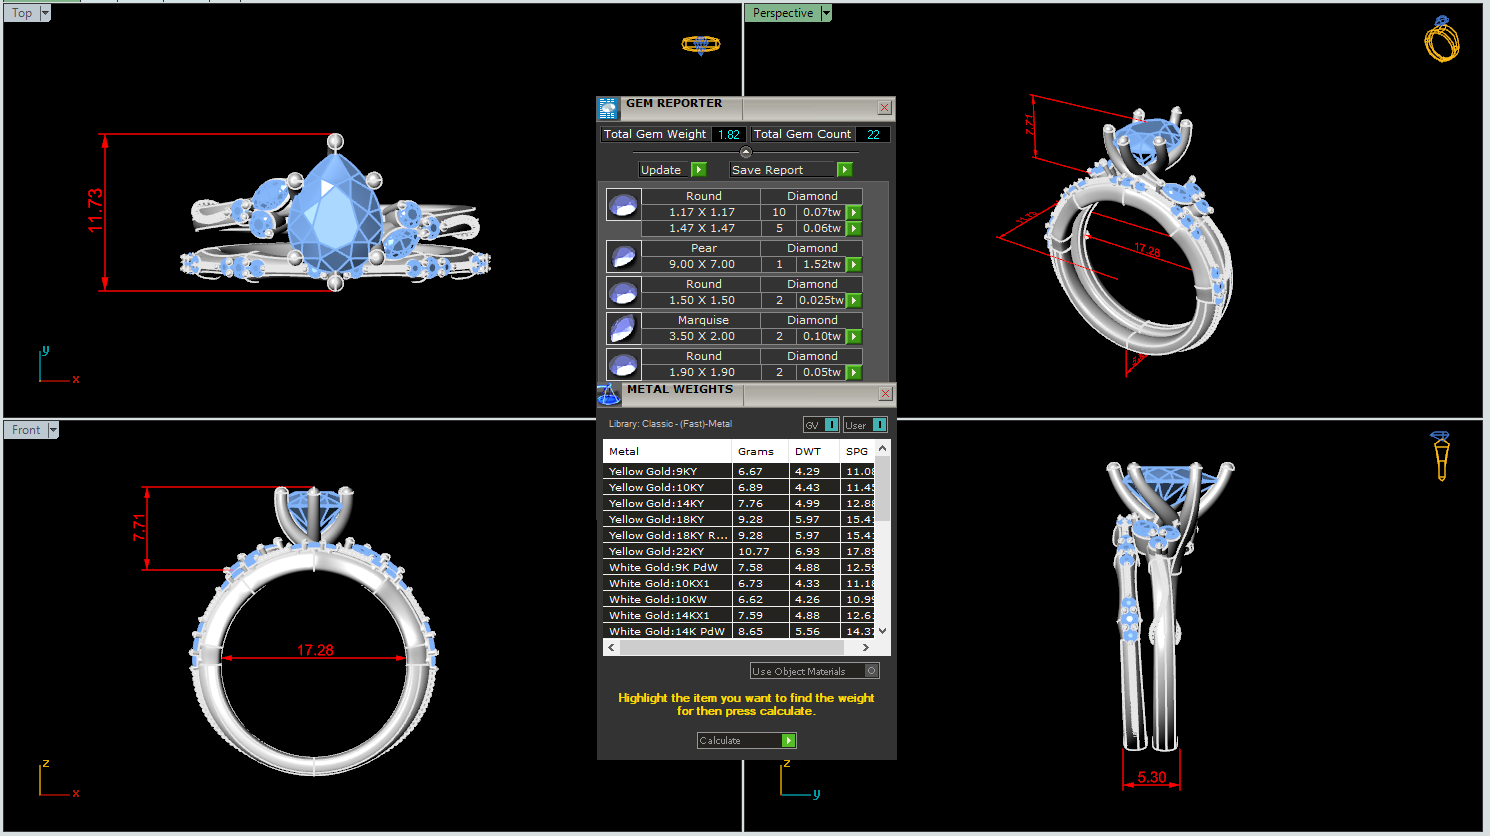Select Yellow Gold:9KY row
This screenshot has height=836, width=1490.
[x=739, y=471]
